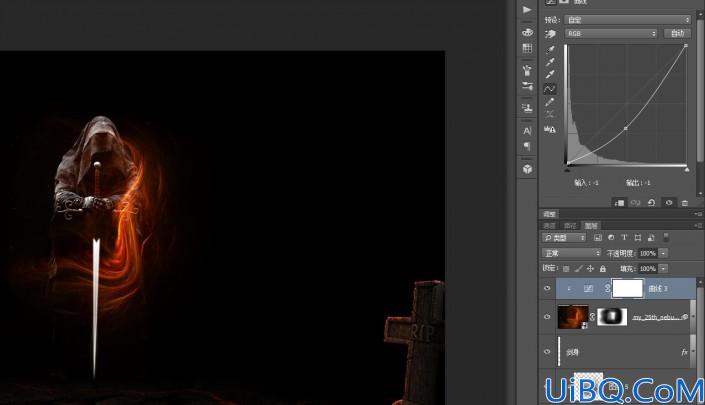
Task: Open the Brush panel icon with brushes in cup
Action: pyautogui.click(x=527, y=70)
